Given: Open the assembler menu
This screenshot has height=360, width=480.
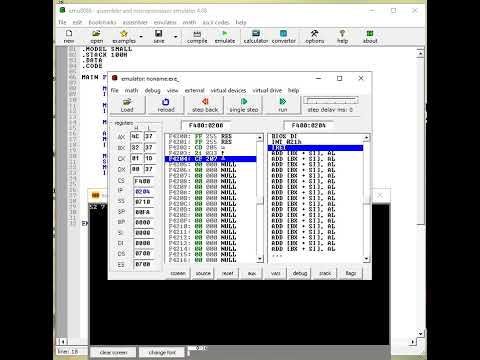Looking at the screenshot, I should [135, 22].
